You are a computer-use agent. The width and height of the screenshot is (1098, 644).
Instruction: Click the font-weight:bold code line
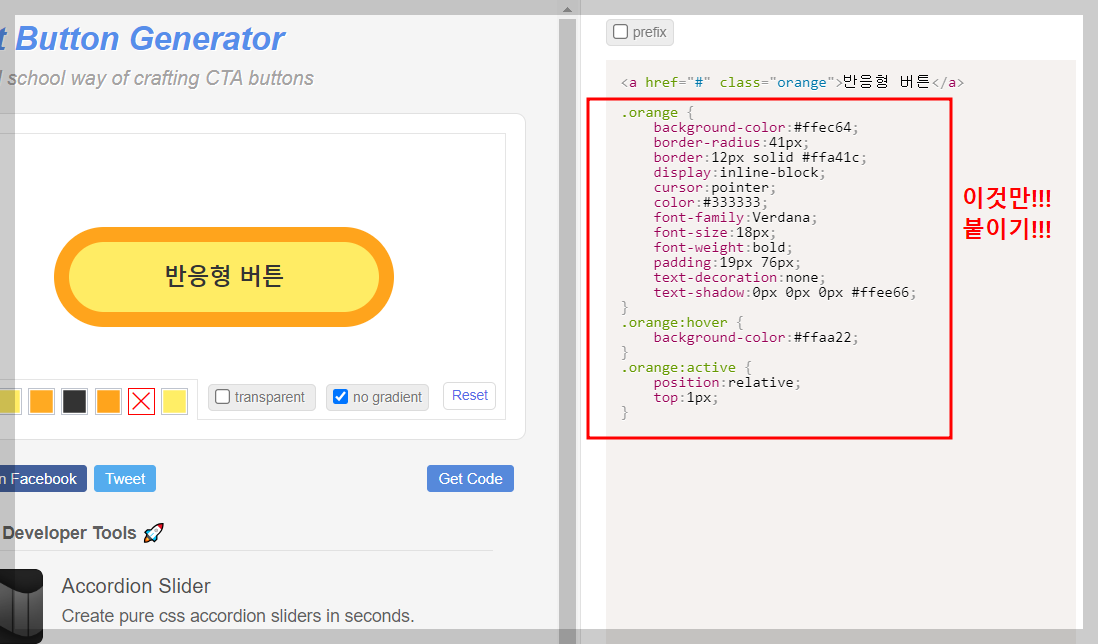(x=723, y=248)
